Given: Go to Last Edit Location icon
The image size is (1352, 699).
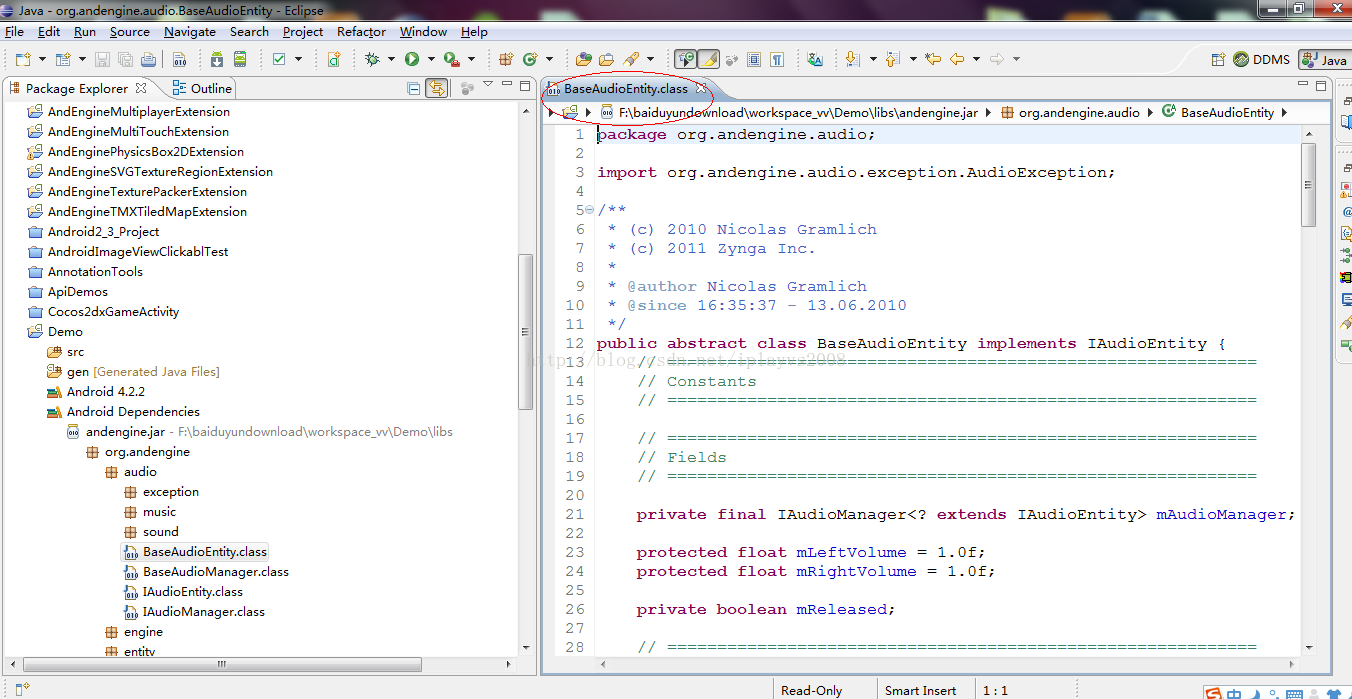Looking at the screenshot, I should [933, 59].
